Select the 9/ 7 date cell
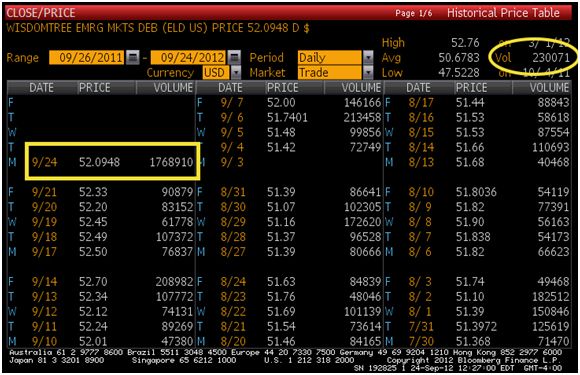 tap(232, 102)
